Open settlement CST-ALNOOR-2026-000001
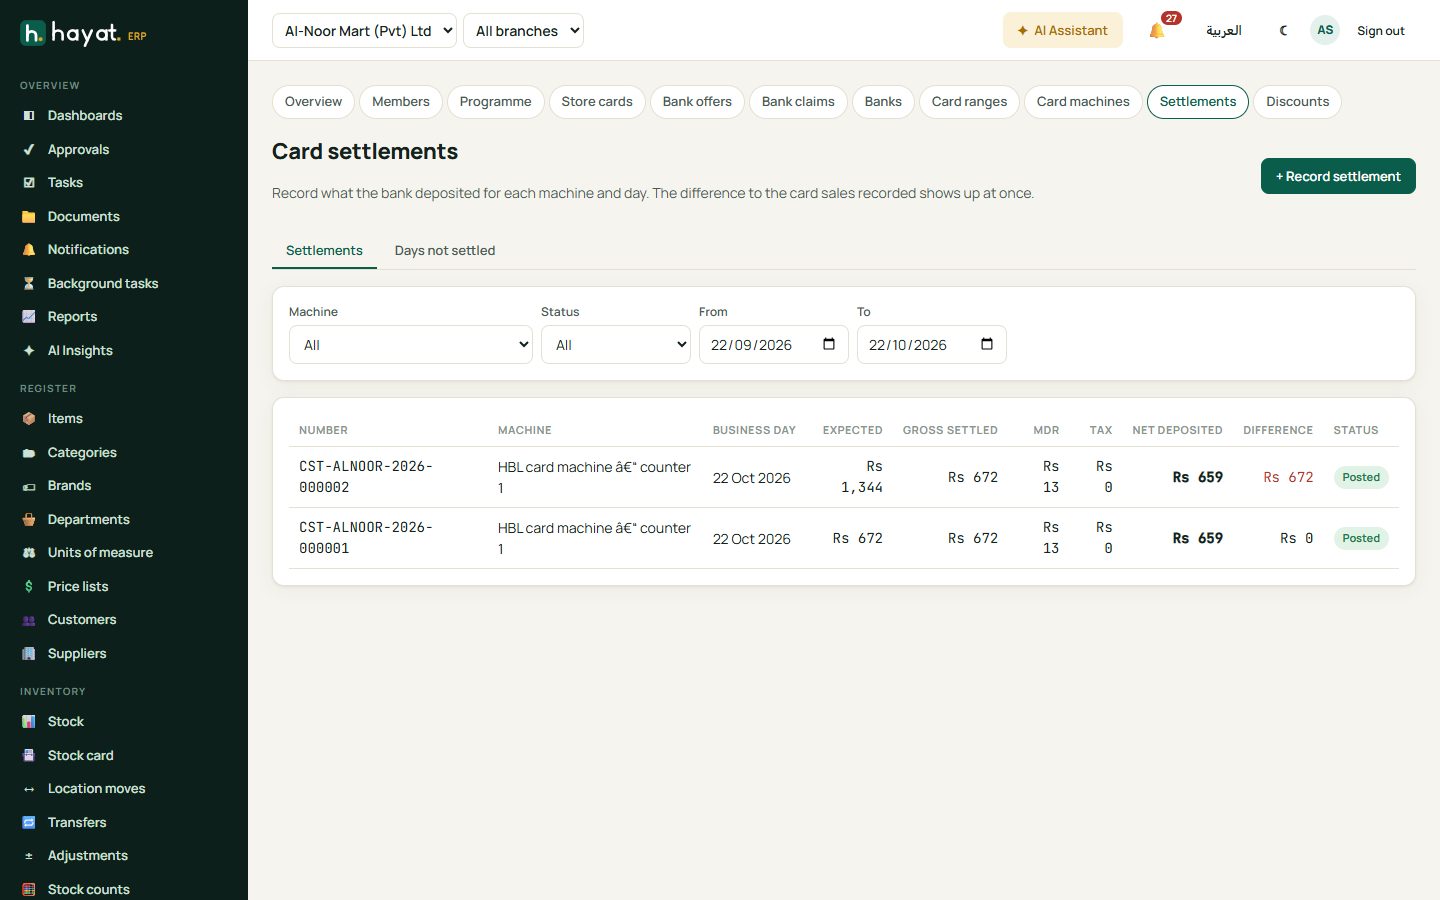 click(x=366, y=538)
